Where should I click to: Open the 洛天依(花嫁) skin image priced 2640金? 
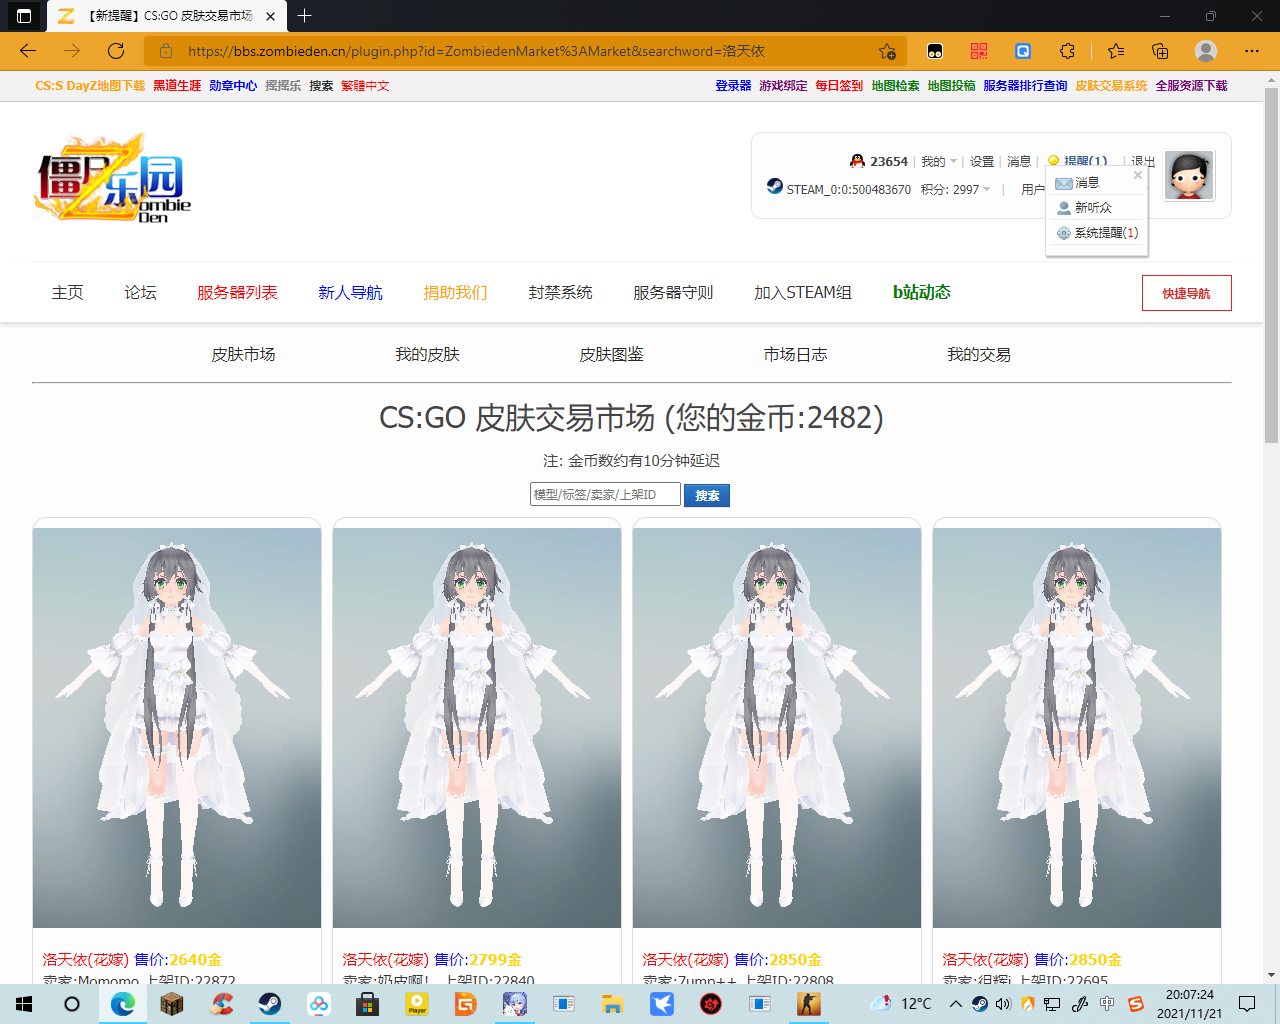tap(177, 728)
